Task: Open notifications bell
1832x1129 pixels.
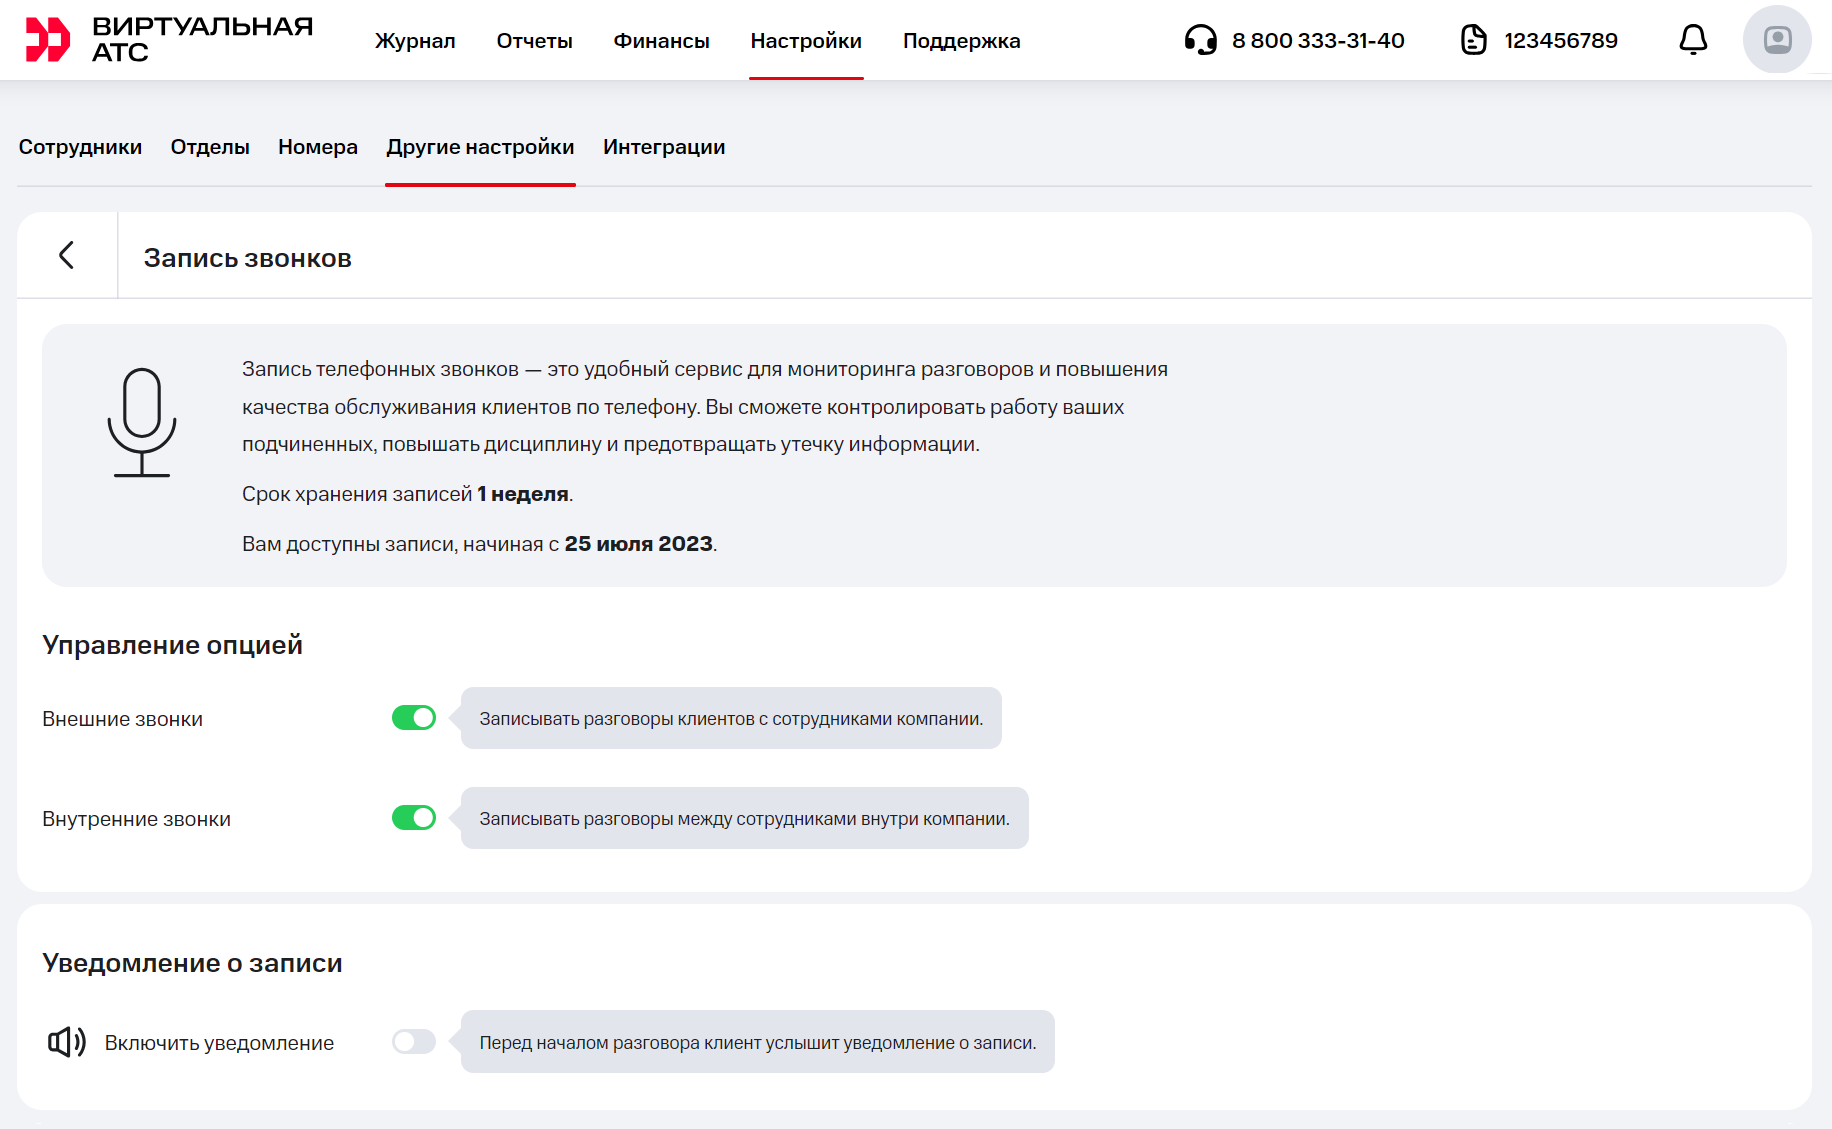Action: pos(1692,40)
